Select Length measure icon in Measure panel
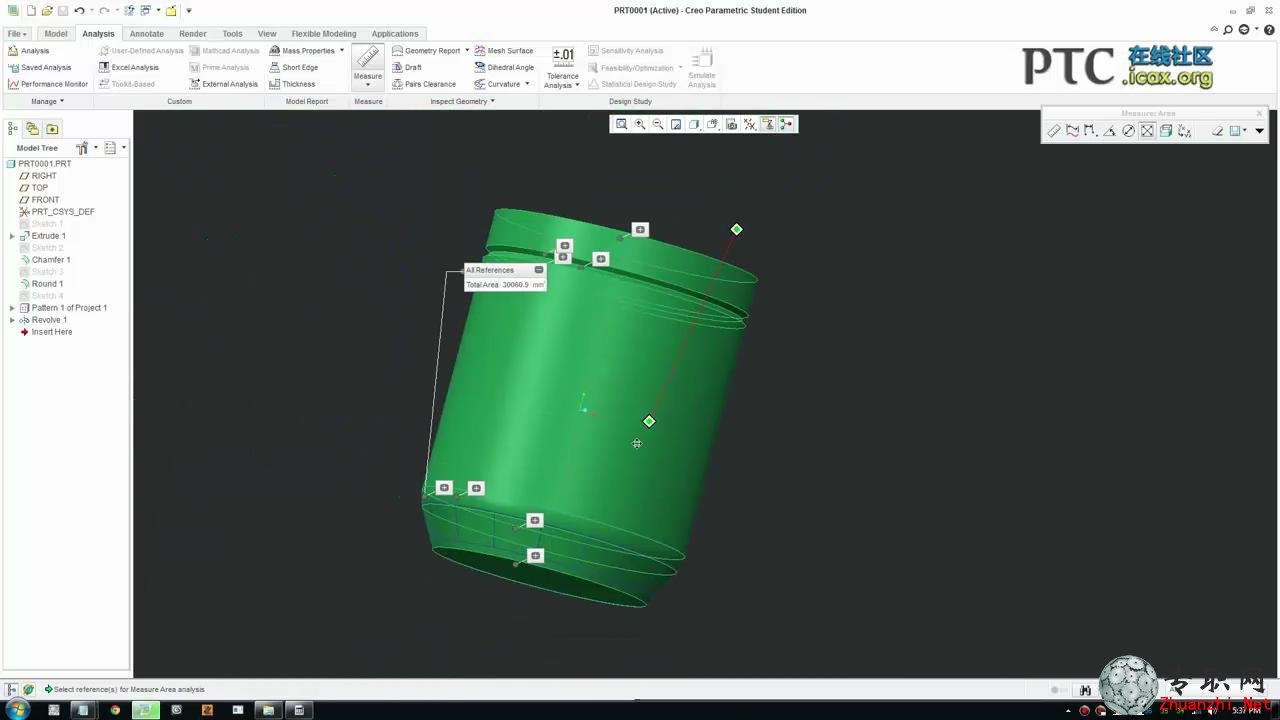This screenshot has height=720, width=1280. (x=1072, y=131)
